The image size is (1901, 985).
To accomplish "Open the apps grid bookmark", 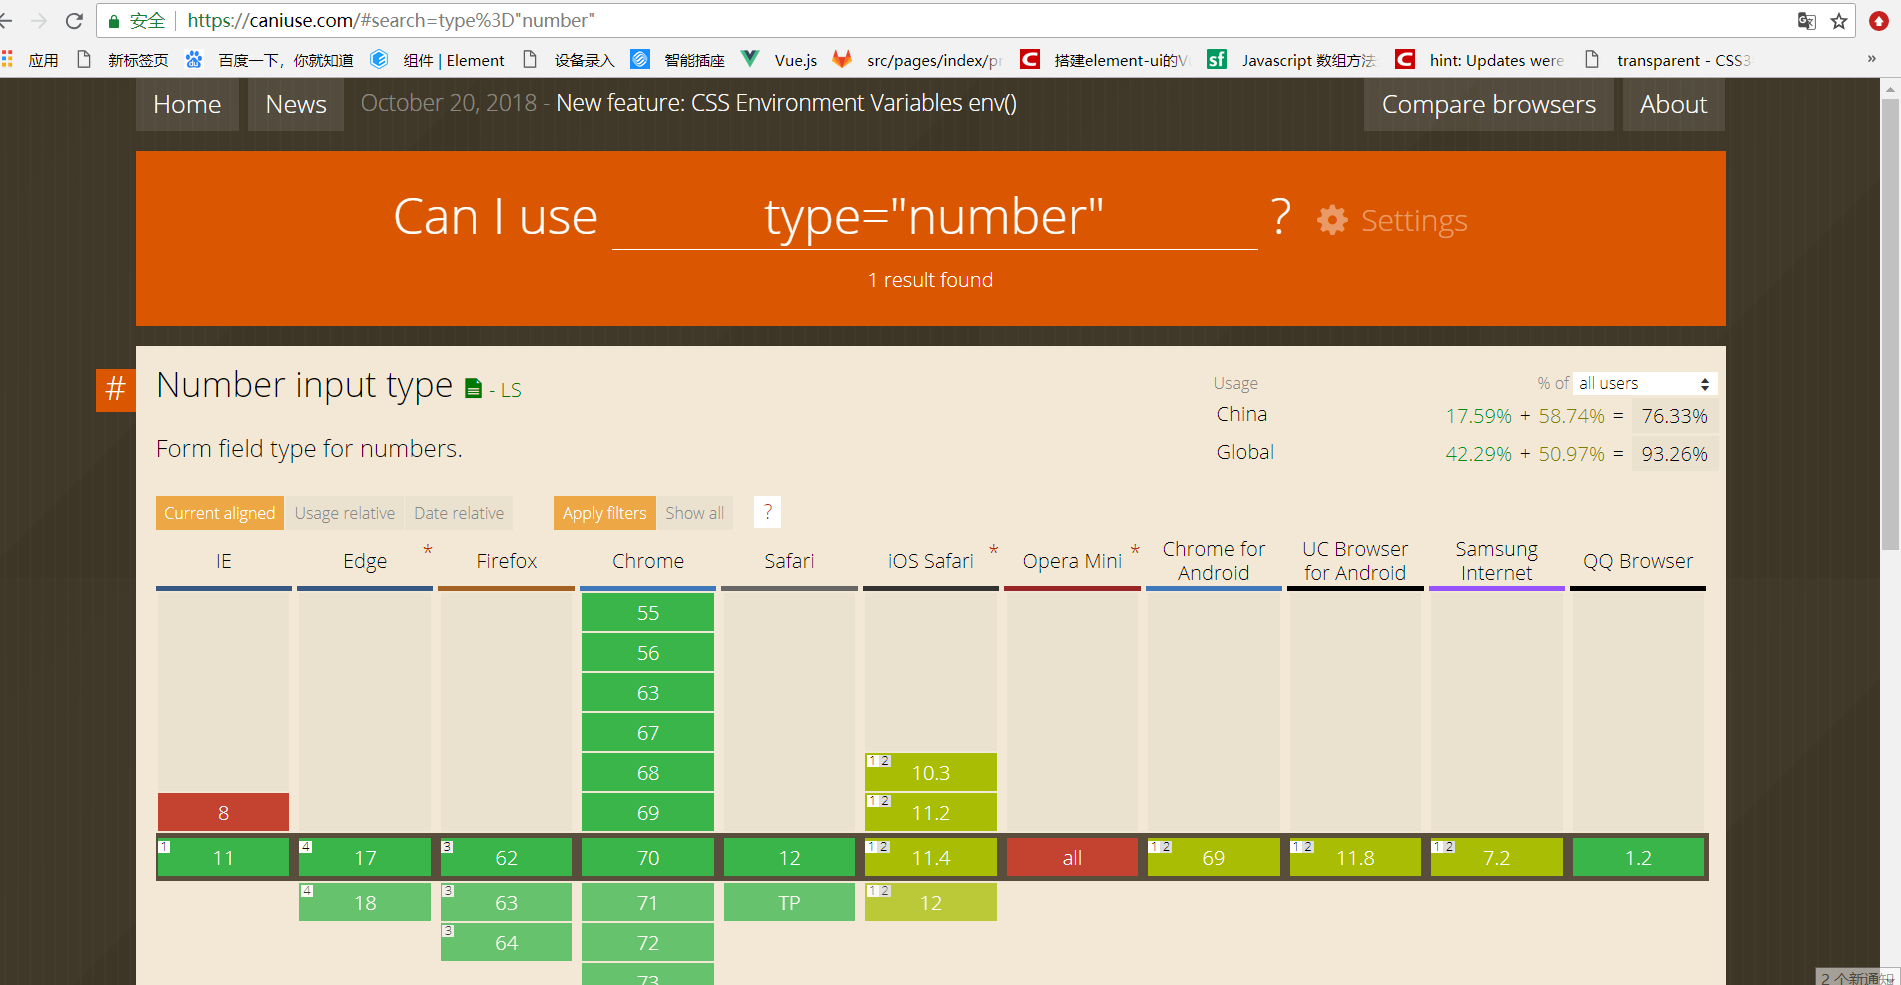I will pyautogui.click(x=31, y=60).
